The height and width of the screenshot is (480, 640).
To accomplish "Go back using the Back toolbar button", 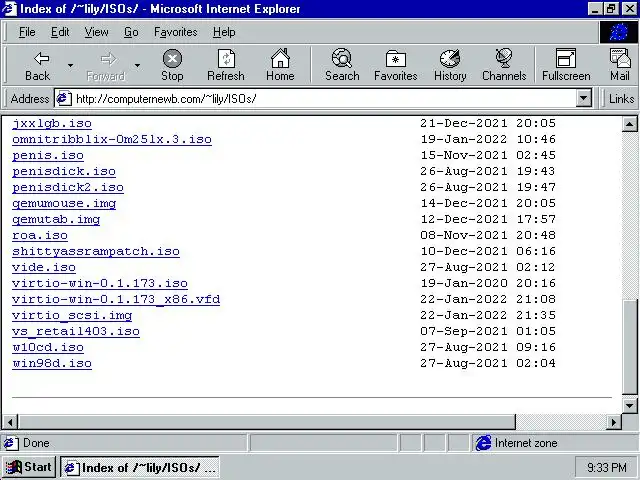I will coord(38,65).
